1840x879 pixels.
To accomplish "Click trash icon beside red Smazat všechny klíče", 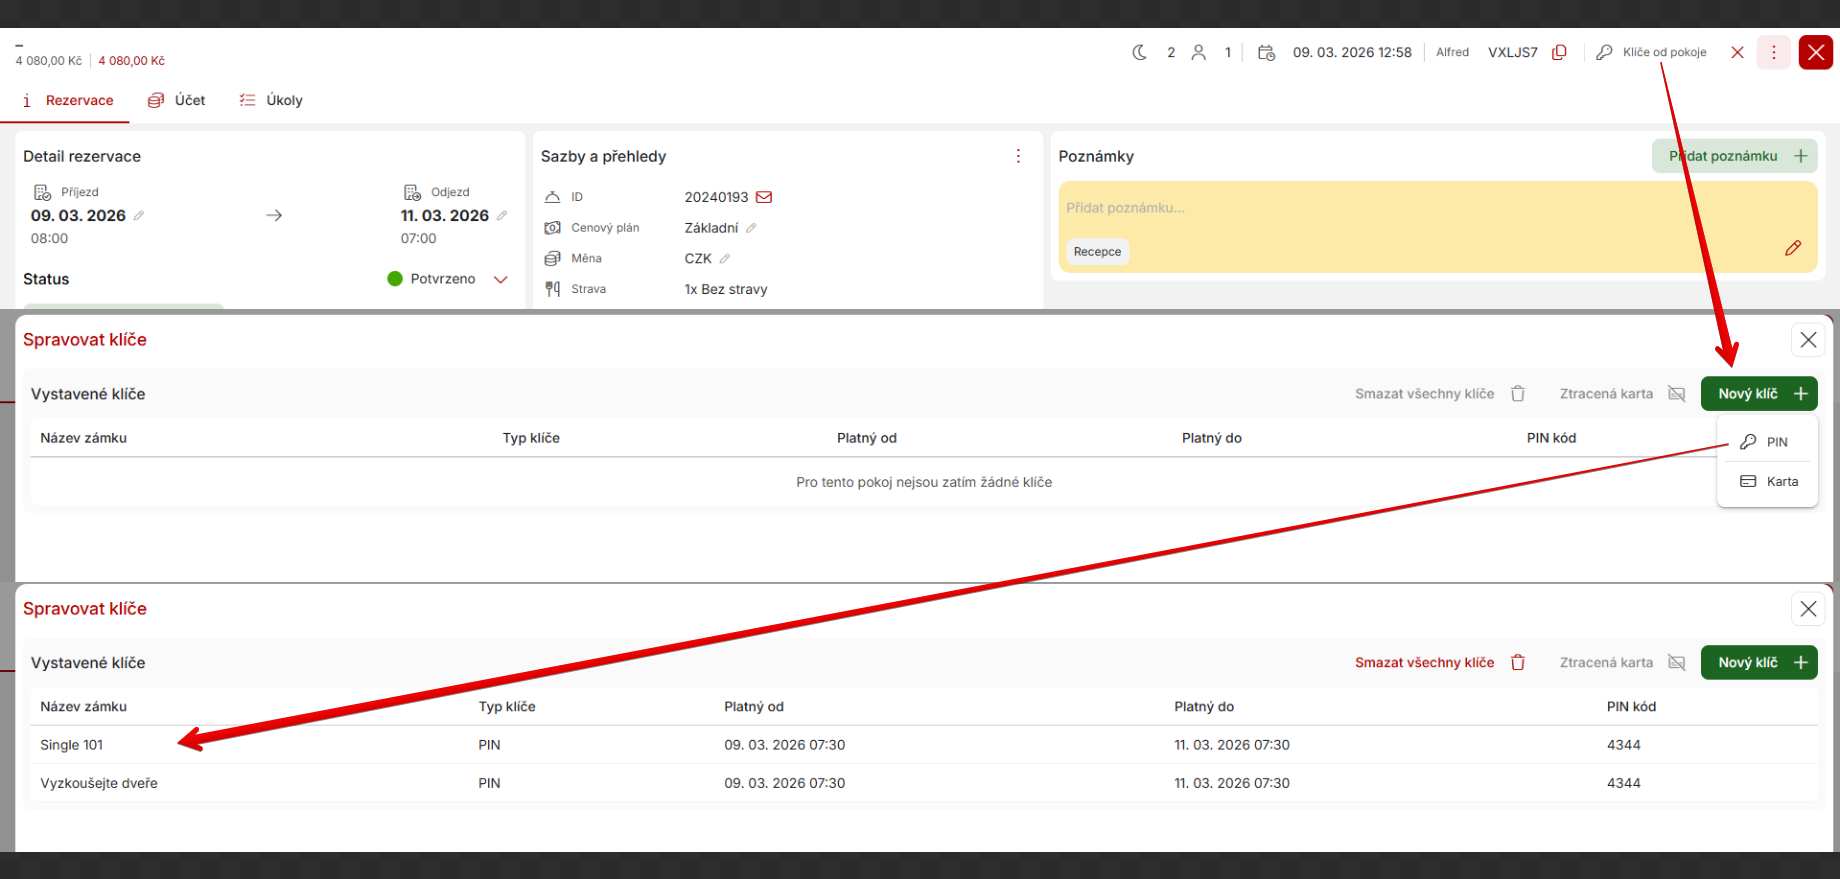I will pyautogui.click(x=1518, y=663).
